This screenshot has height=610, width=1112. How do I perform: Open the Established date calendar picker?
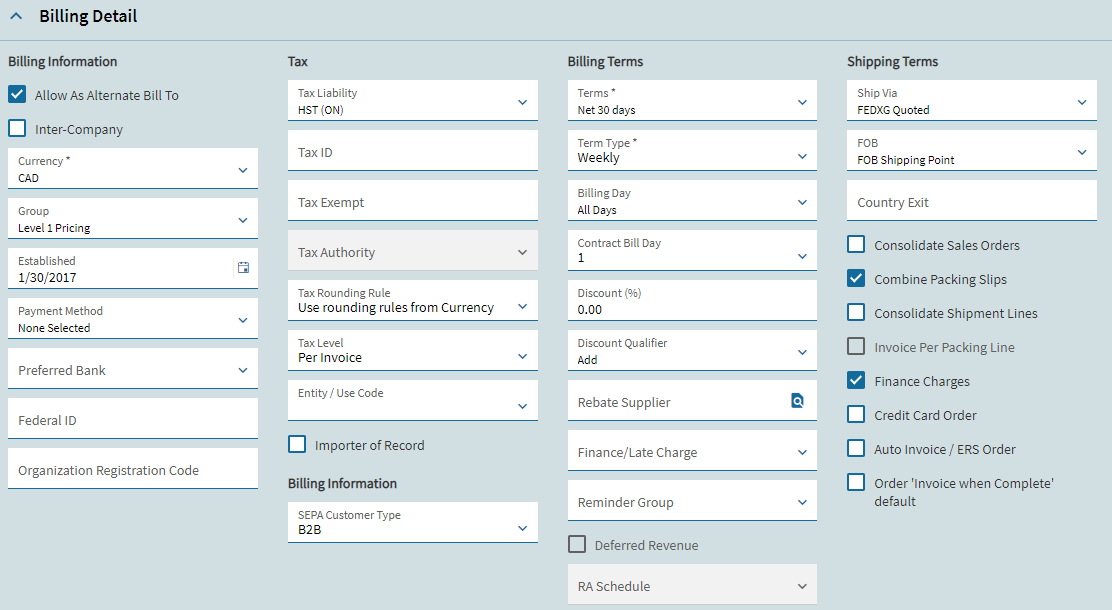pos(243,267)
